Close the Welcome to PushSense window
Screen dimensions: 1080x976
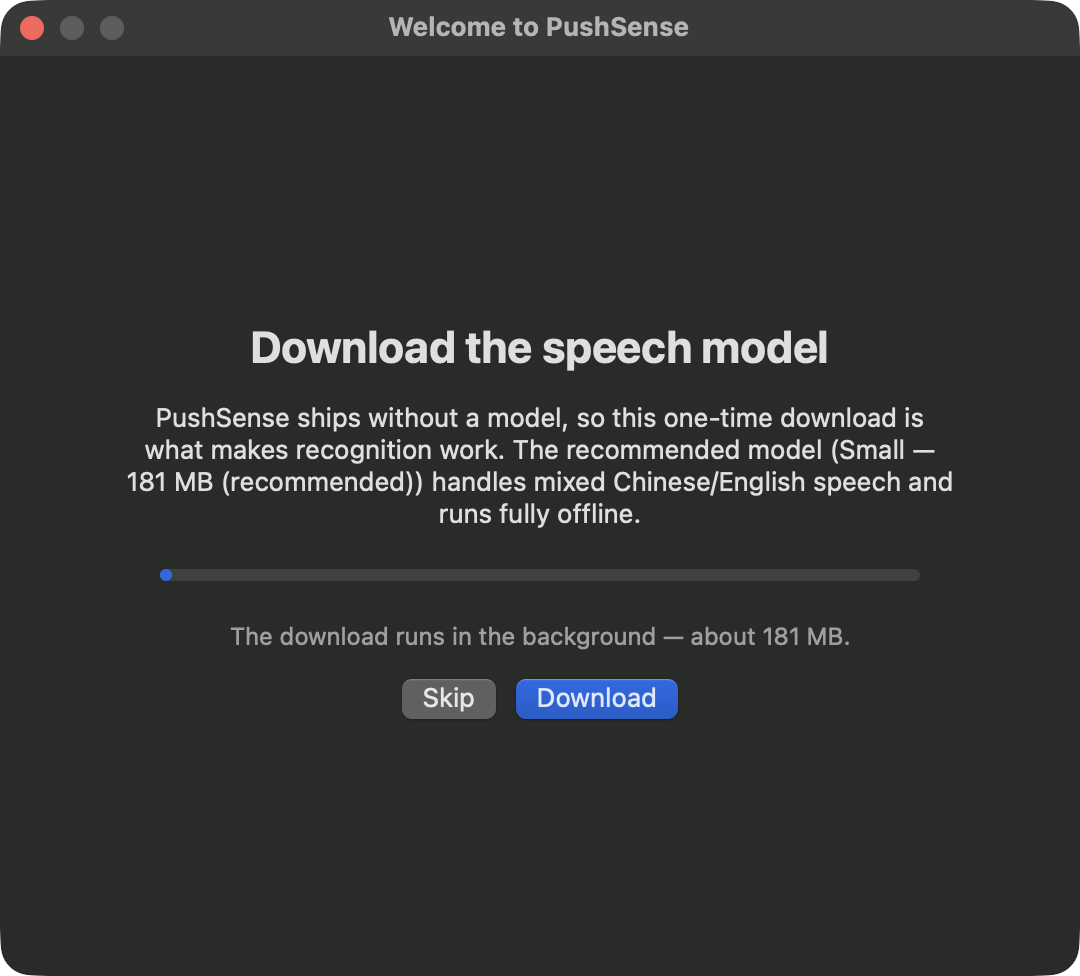pyautogui.click(x=32, y=28)
